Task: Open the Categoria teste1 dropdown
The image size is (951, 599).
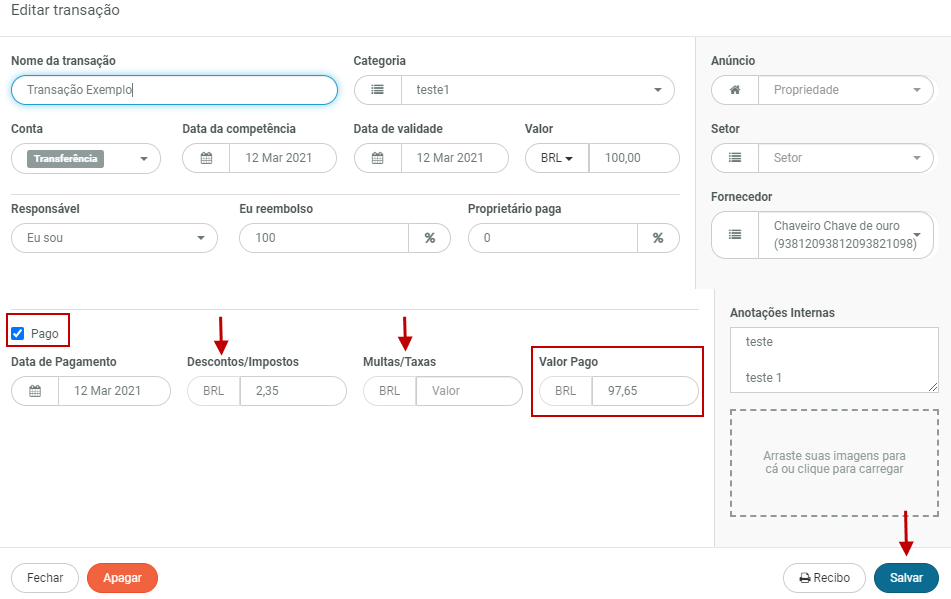Action: coord(537,90)
